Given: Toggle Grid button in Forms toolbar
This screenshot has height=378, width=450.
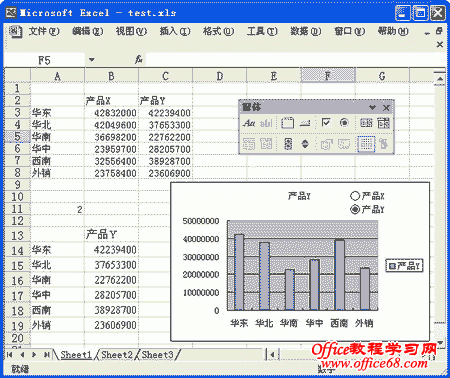Looking at the screenshot, I should 366,144.
